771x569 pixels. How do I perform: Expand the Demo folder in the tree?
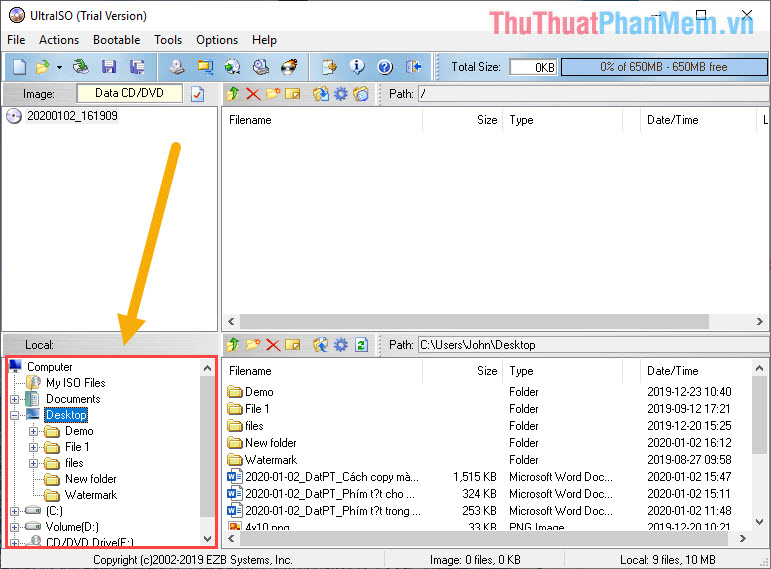pos(33,431)
